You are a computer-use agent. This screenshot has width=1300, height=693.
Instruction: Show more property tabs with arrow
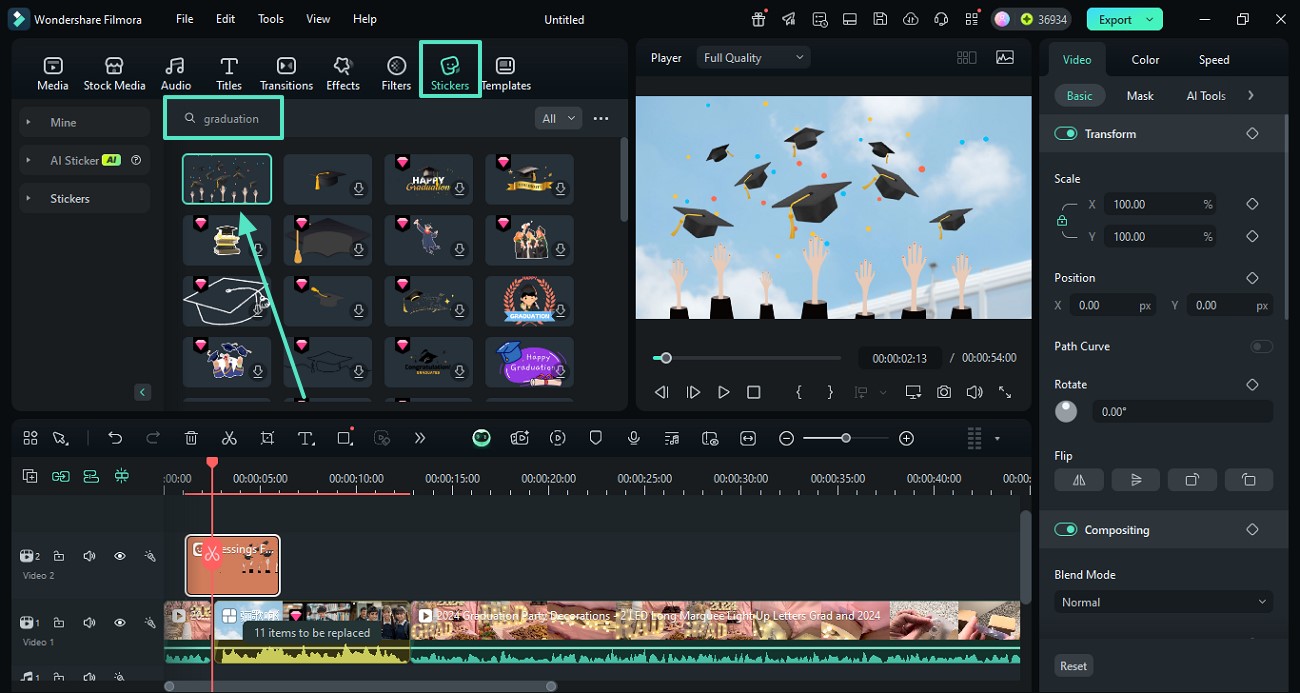(1251, 96)
